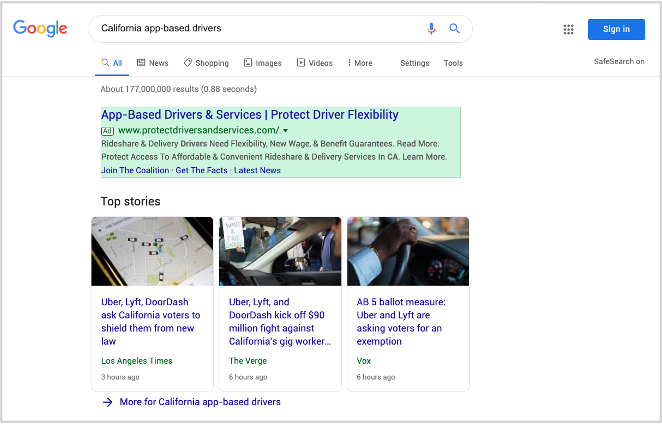Click the Sign in button

click(x=616, y=29)
